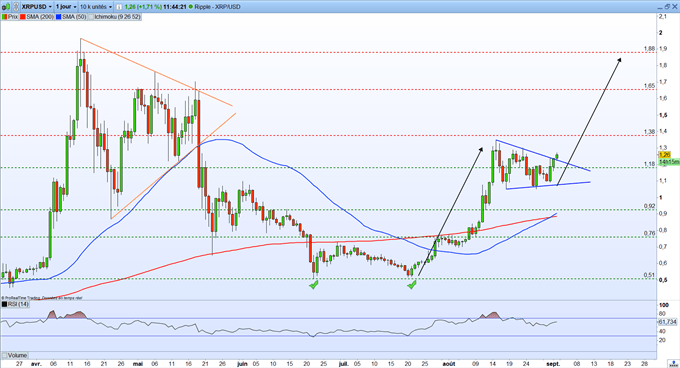This screenshot has height=368, width=680.
Task: Click the yellow 1,26 current price tag
Action: click(665, 155)
